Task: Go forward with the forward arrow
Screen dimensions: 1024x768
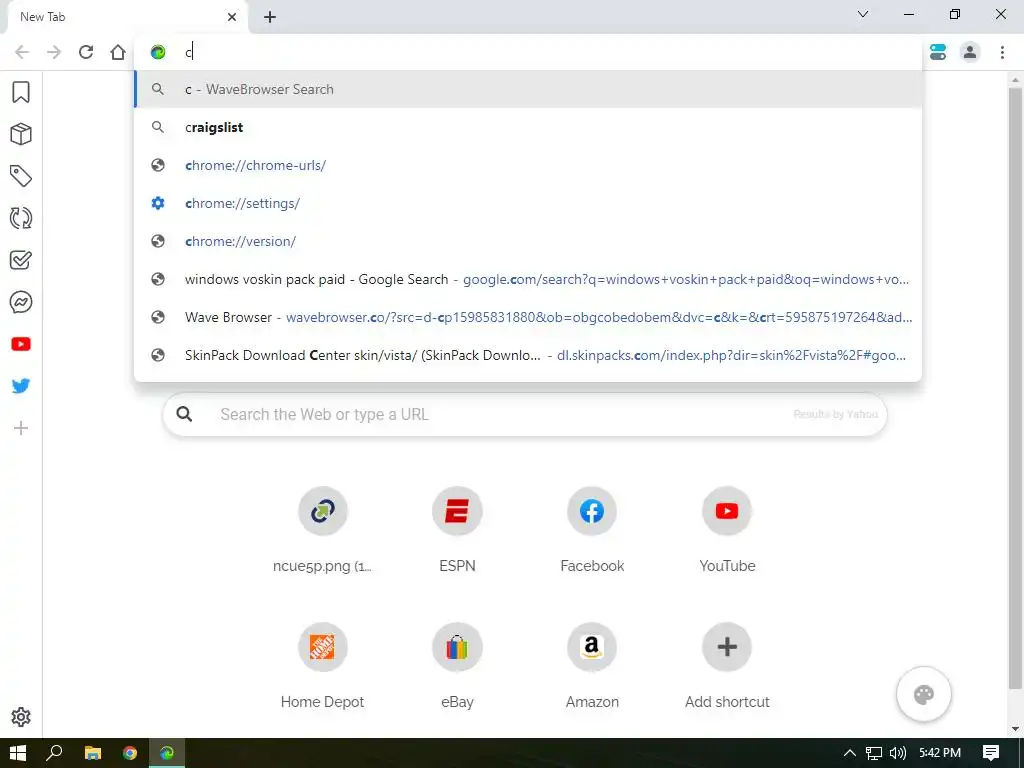Action: point(54,52)
